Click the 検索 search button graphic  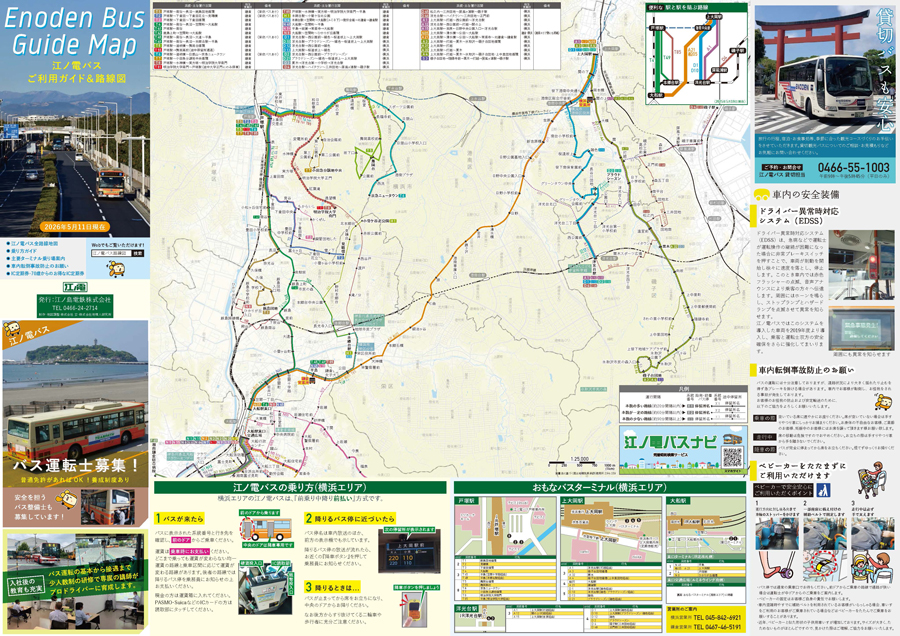[138, 253]
